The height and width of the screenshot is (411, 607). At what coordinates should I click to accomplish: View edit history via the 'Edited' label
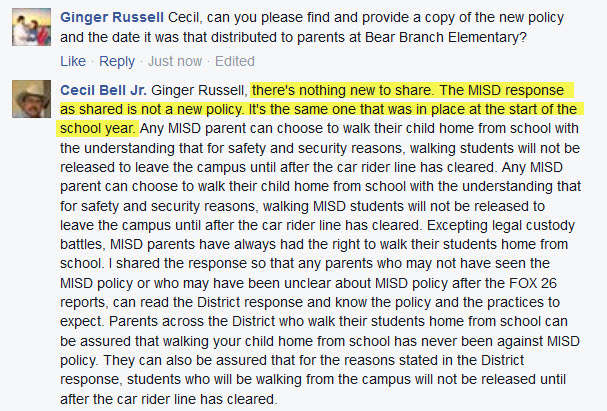[x=235, y=61]
